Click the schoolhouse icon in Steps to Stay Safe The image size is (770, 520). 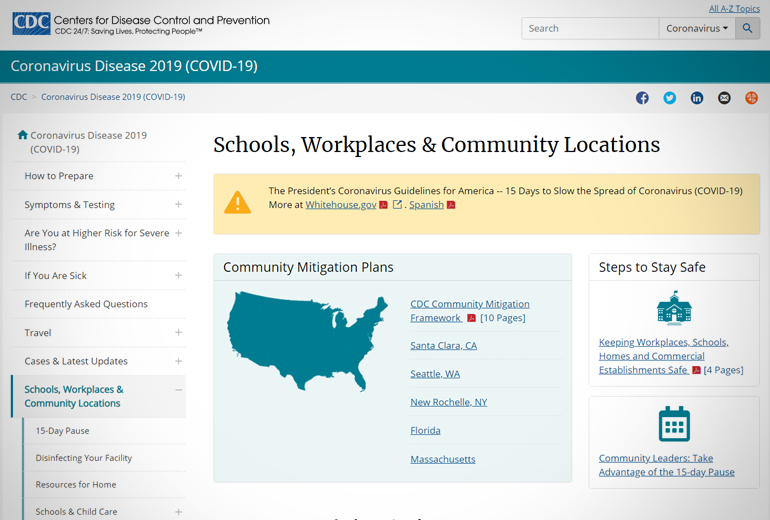pos(674,308)
